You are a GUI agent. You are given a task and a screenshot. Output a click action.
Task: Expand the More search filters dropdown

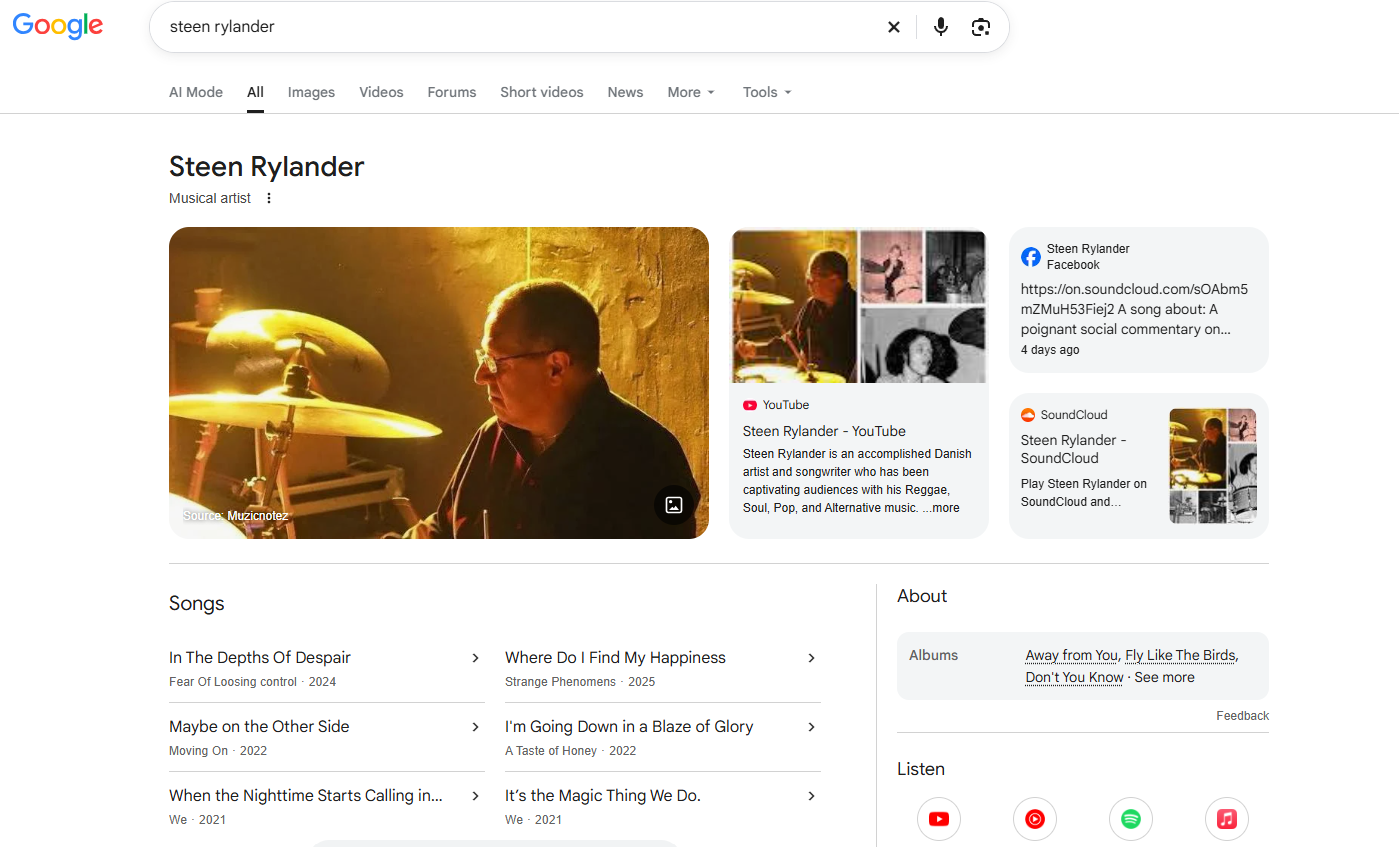point(692,92)
